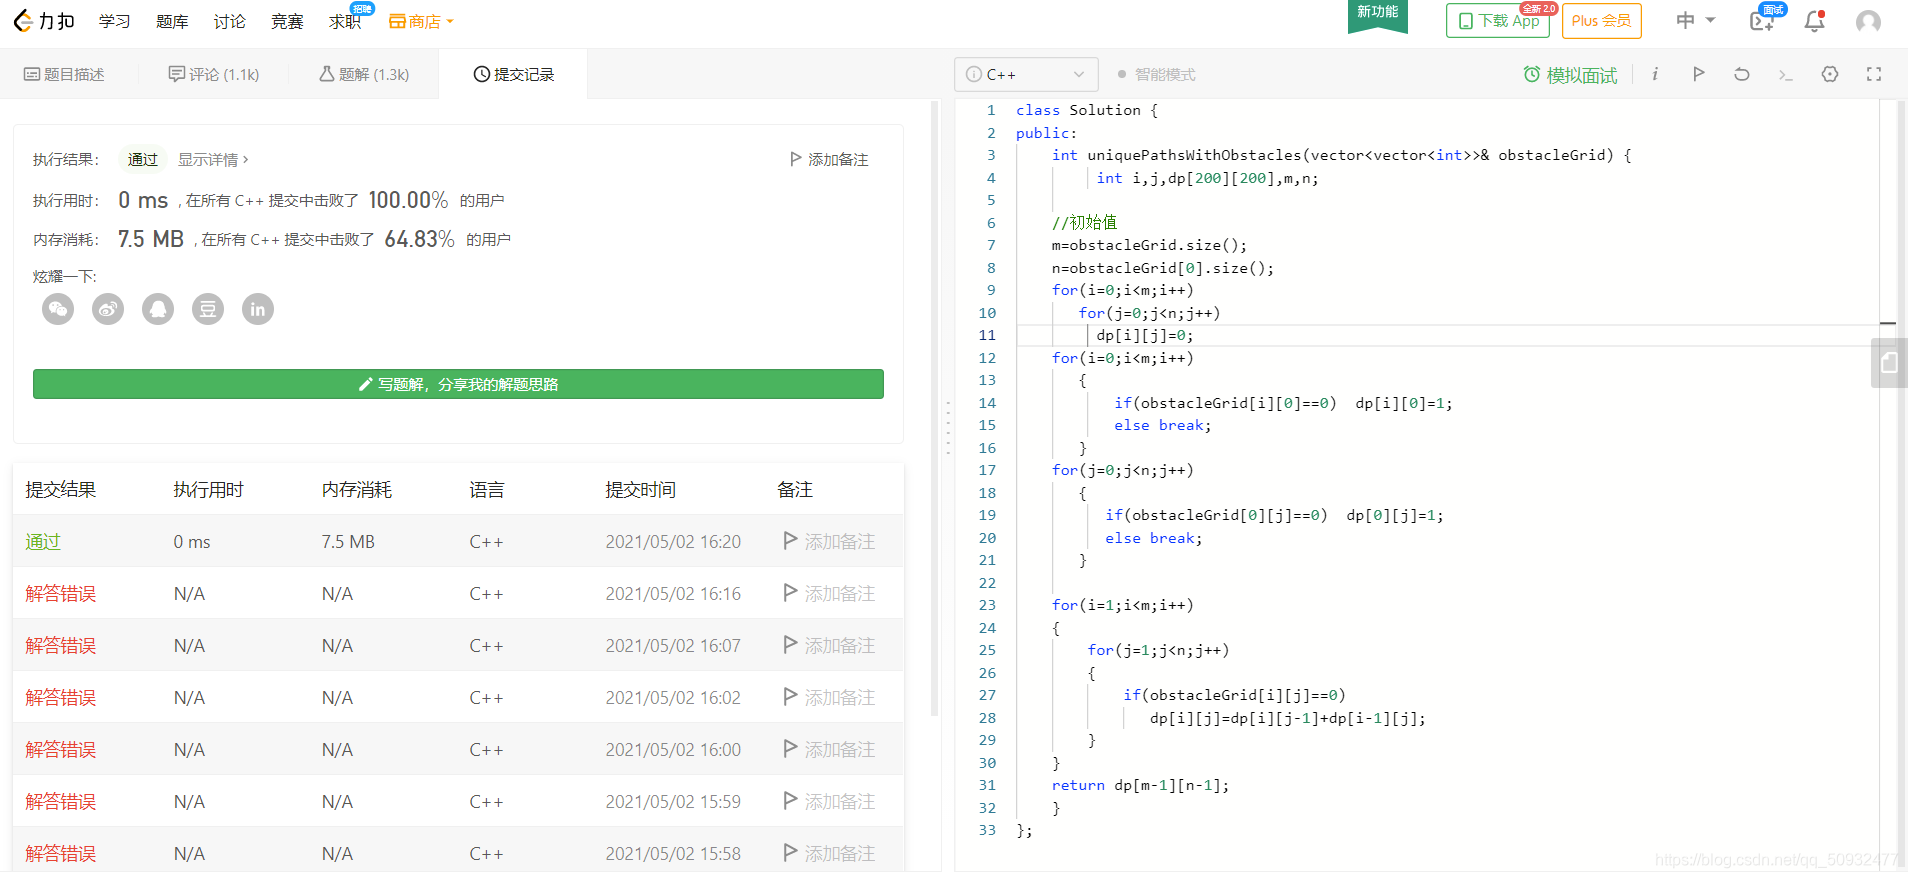Open editor settings gear

coord(1830,74)
